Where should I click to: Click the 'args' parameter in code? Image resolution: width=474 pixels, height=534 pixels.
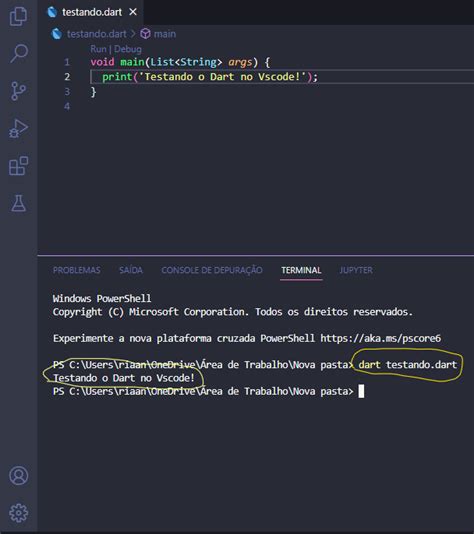click(240, 62)
